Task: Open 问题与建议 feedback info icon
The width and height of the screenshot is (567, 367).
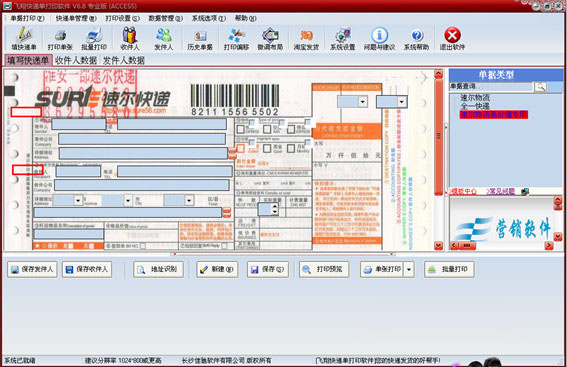Action: click(379, 39)
